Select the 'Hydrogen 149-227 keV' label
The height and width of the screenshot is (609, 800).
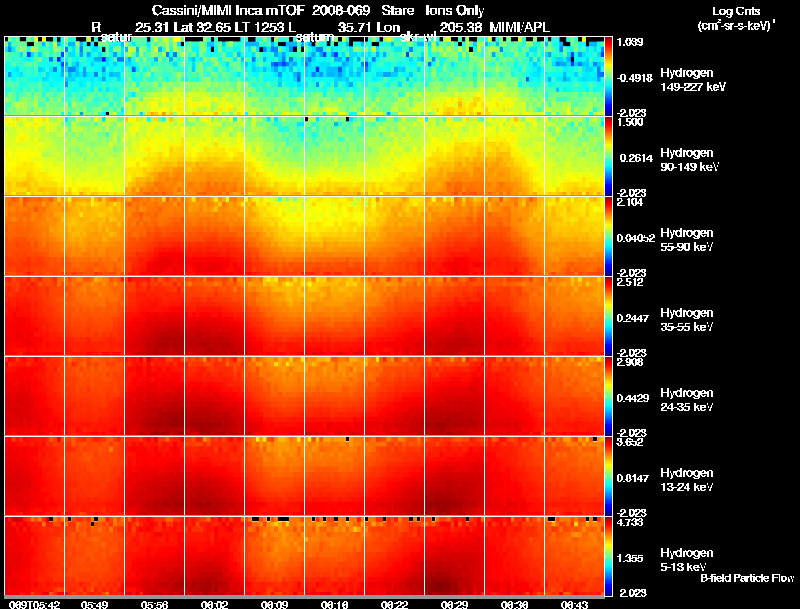693,80
